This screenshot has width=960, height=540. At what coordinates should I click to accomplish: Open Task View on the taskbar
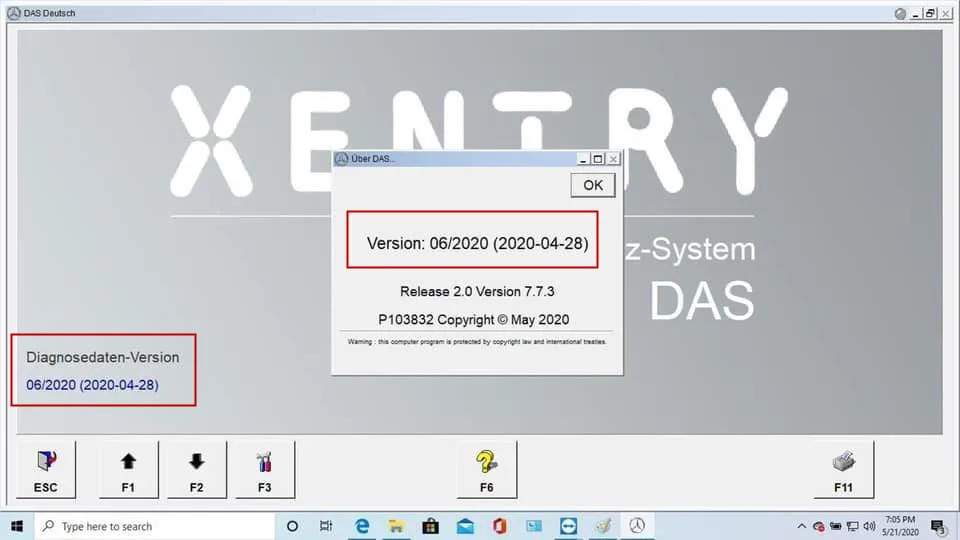point(326,526)
